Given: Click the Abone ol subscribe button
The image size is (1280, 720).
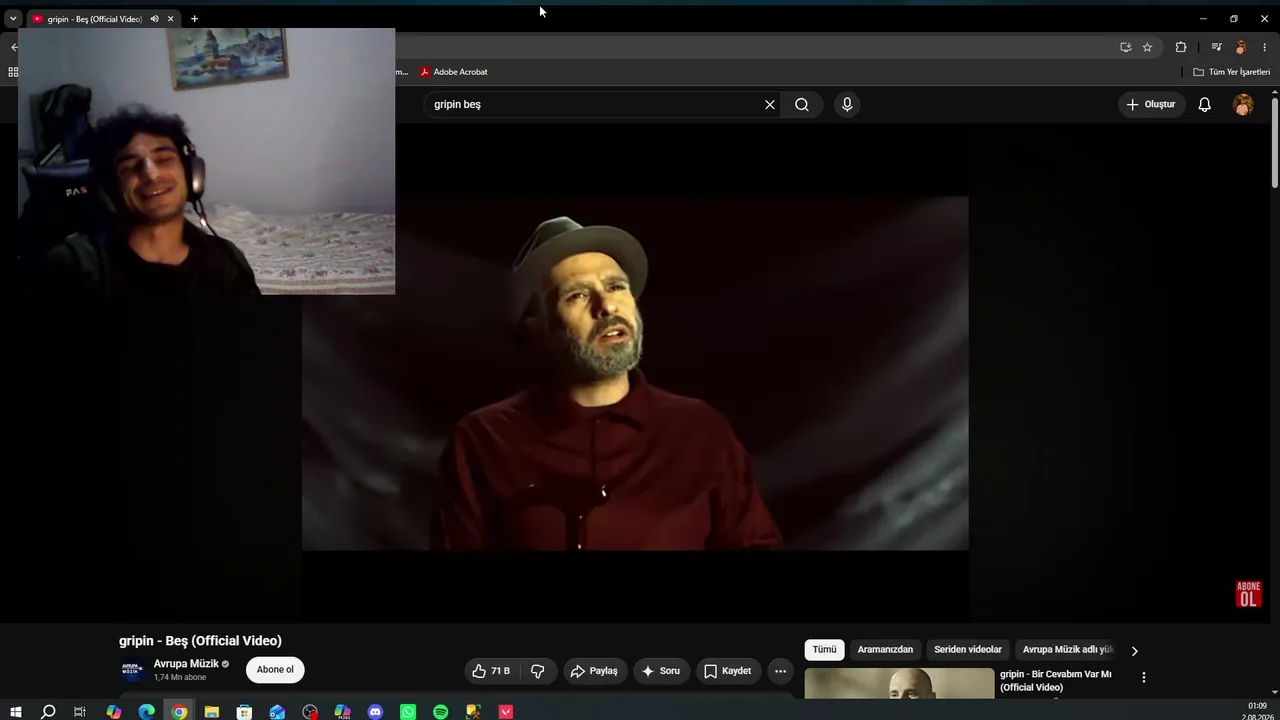Looking at the screenshot, I should tap(275, 670).
